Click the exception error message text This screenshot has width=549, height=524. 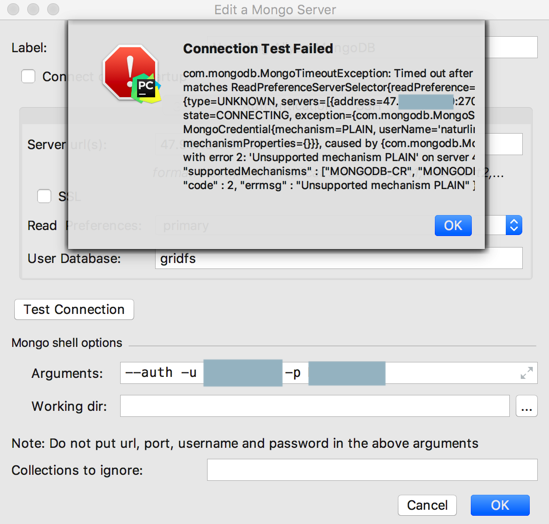pyautogui.click(x=329, y=129)
